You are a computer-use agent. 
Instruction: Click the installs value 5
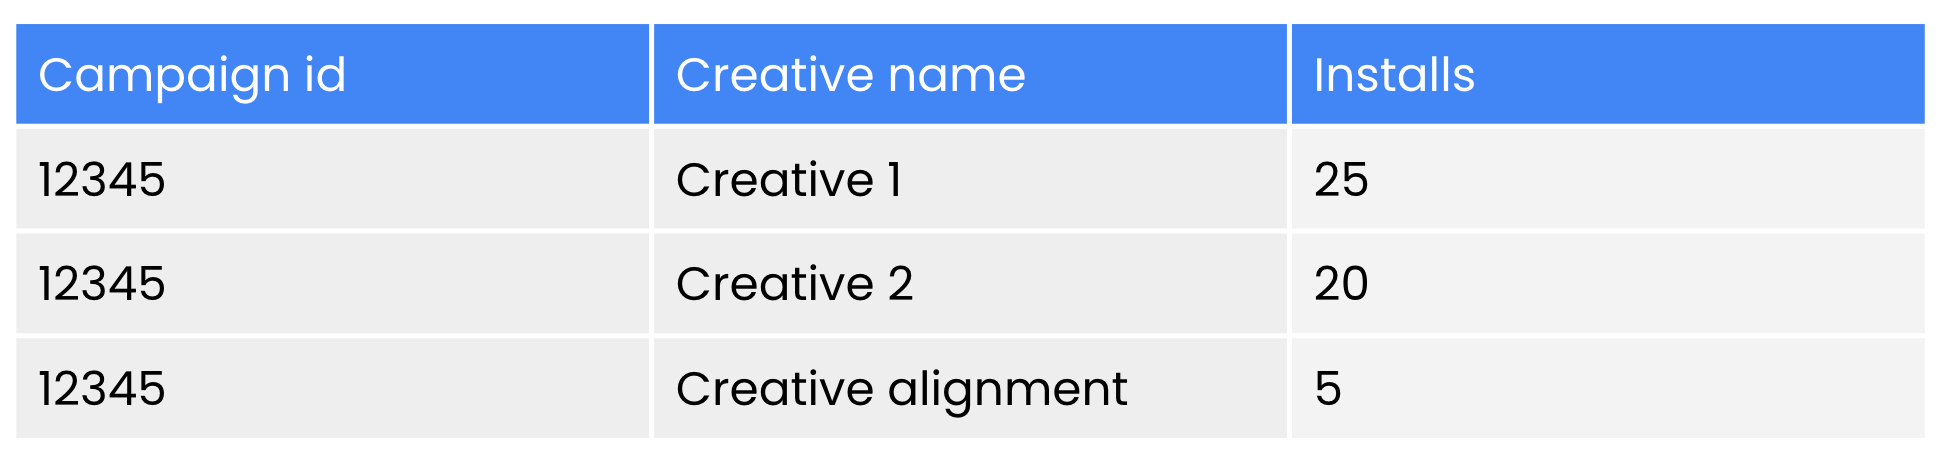click(x=1328, y=388)
